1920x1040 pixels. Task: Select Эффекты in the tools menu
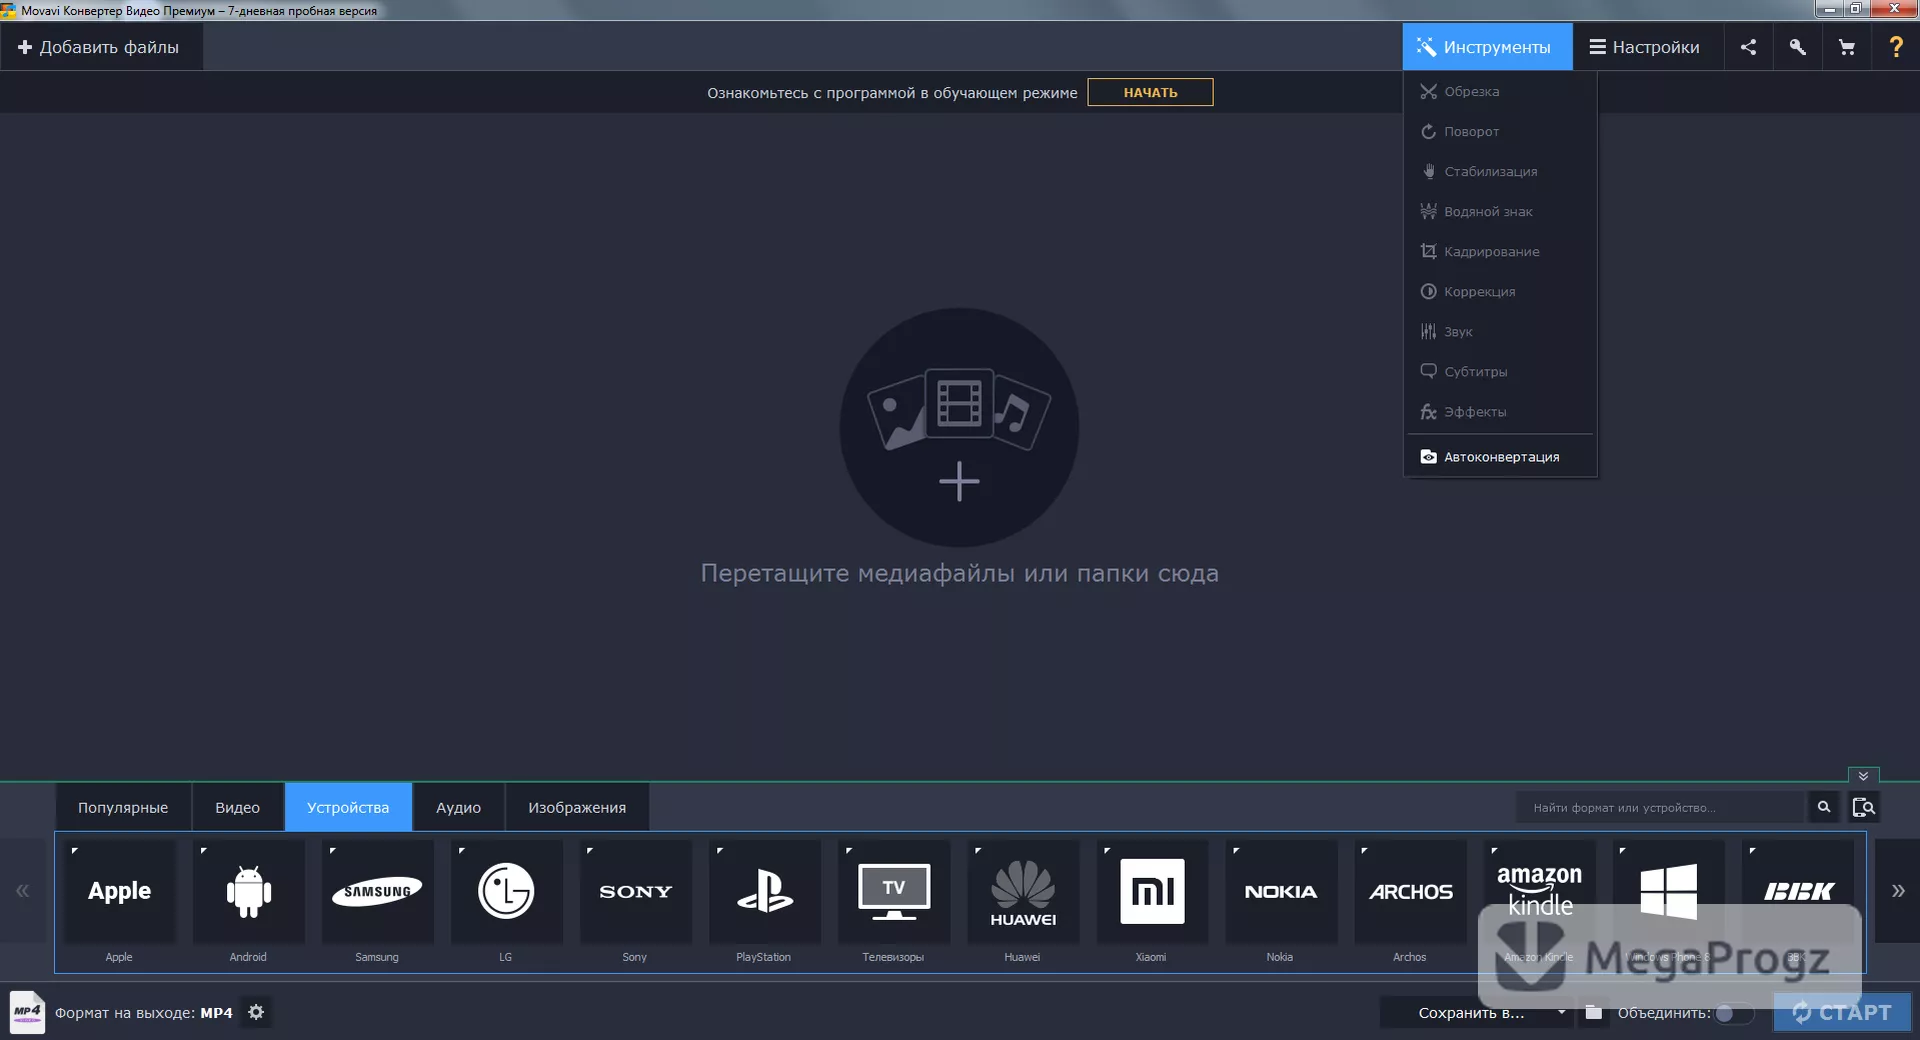coord(1500,411)
